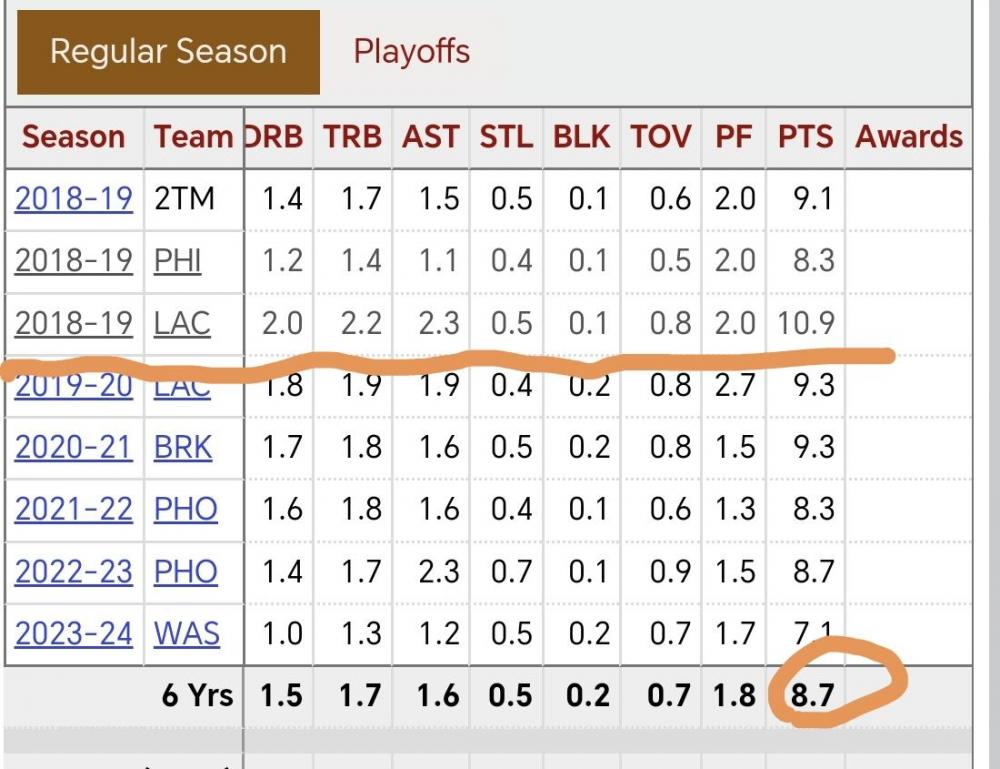Sort by the STL column header
The width and height of the screenshot is (1000, 769).
(x=506, y=137)
